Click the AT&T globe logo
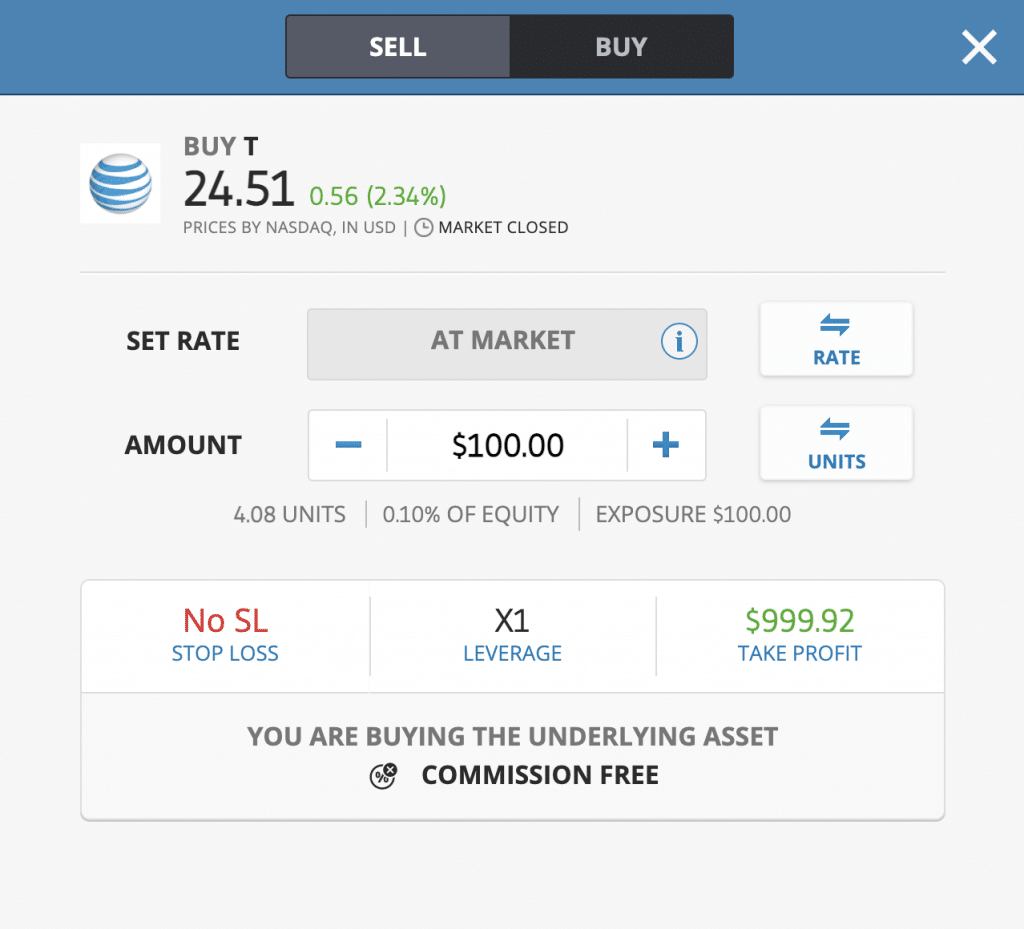Image resolution: width=1024 pixels, height=929 pixels. click(120, 183)
